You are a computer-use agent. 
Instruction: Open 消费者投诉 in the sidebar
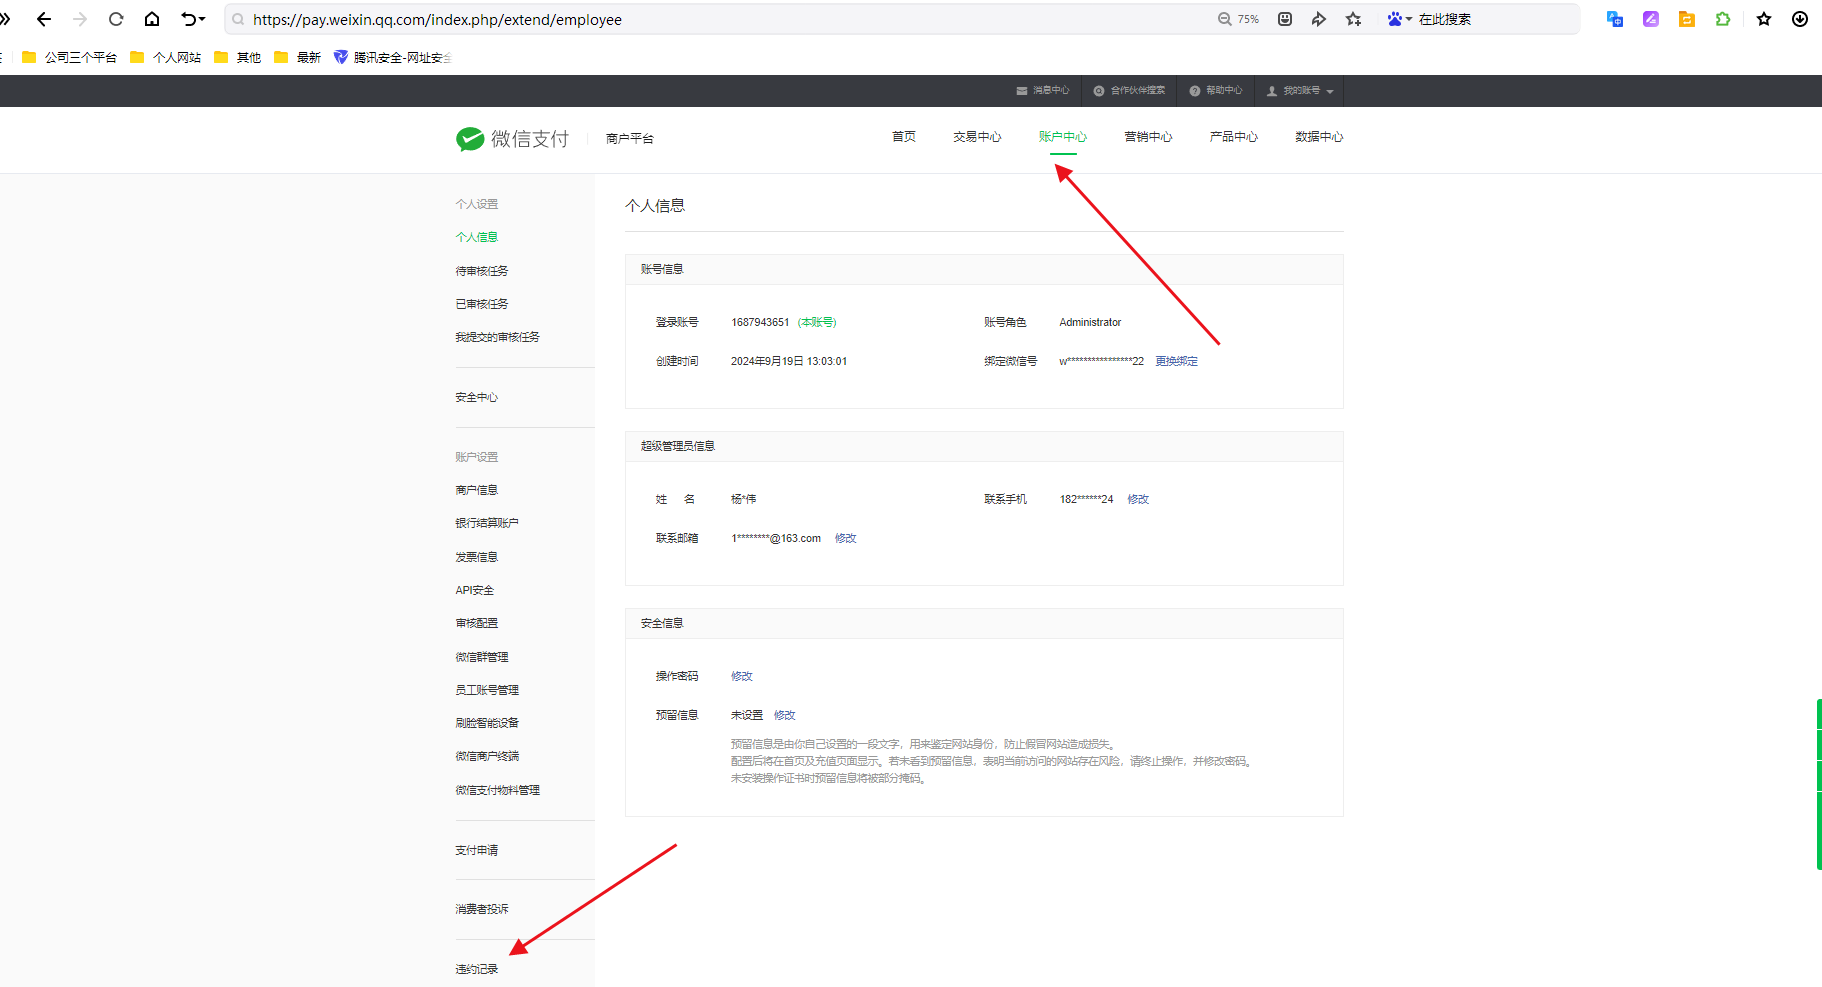pyautogui.click(x=482, y=909)
